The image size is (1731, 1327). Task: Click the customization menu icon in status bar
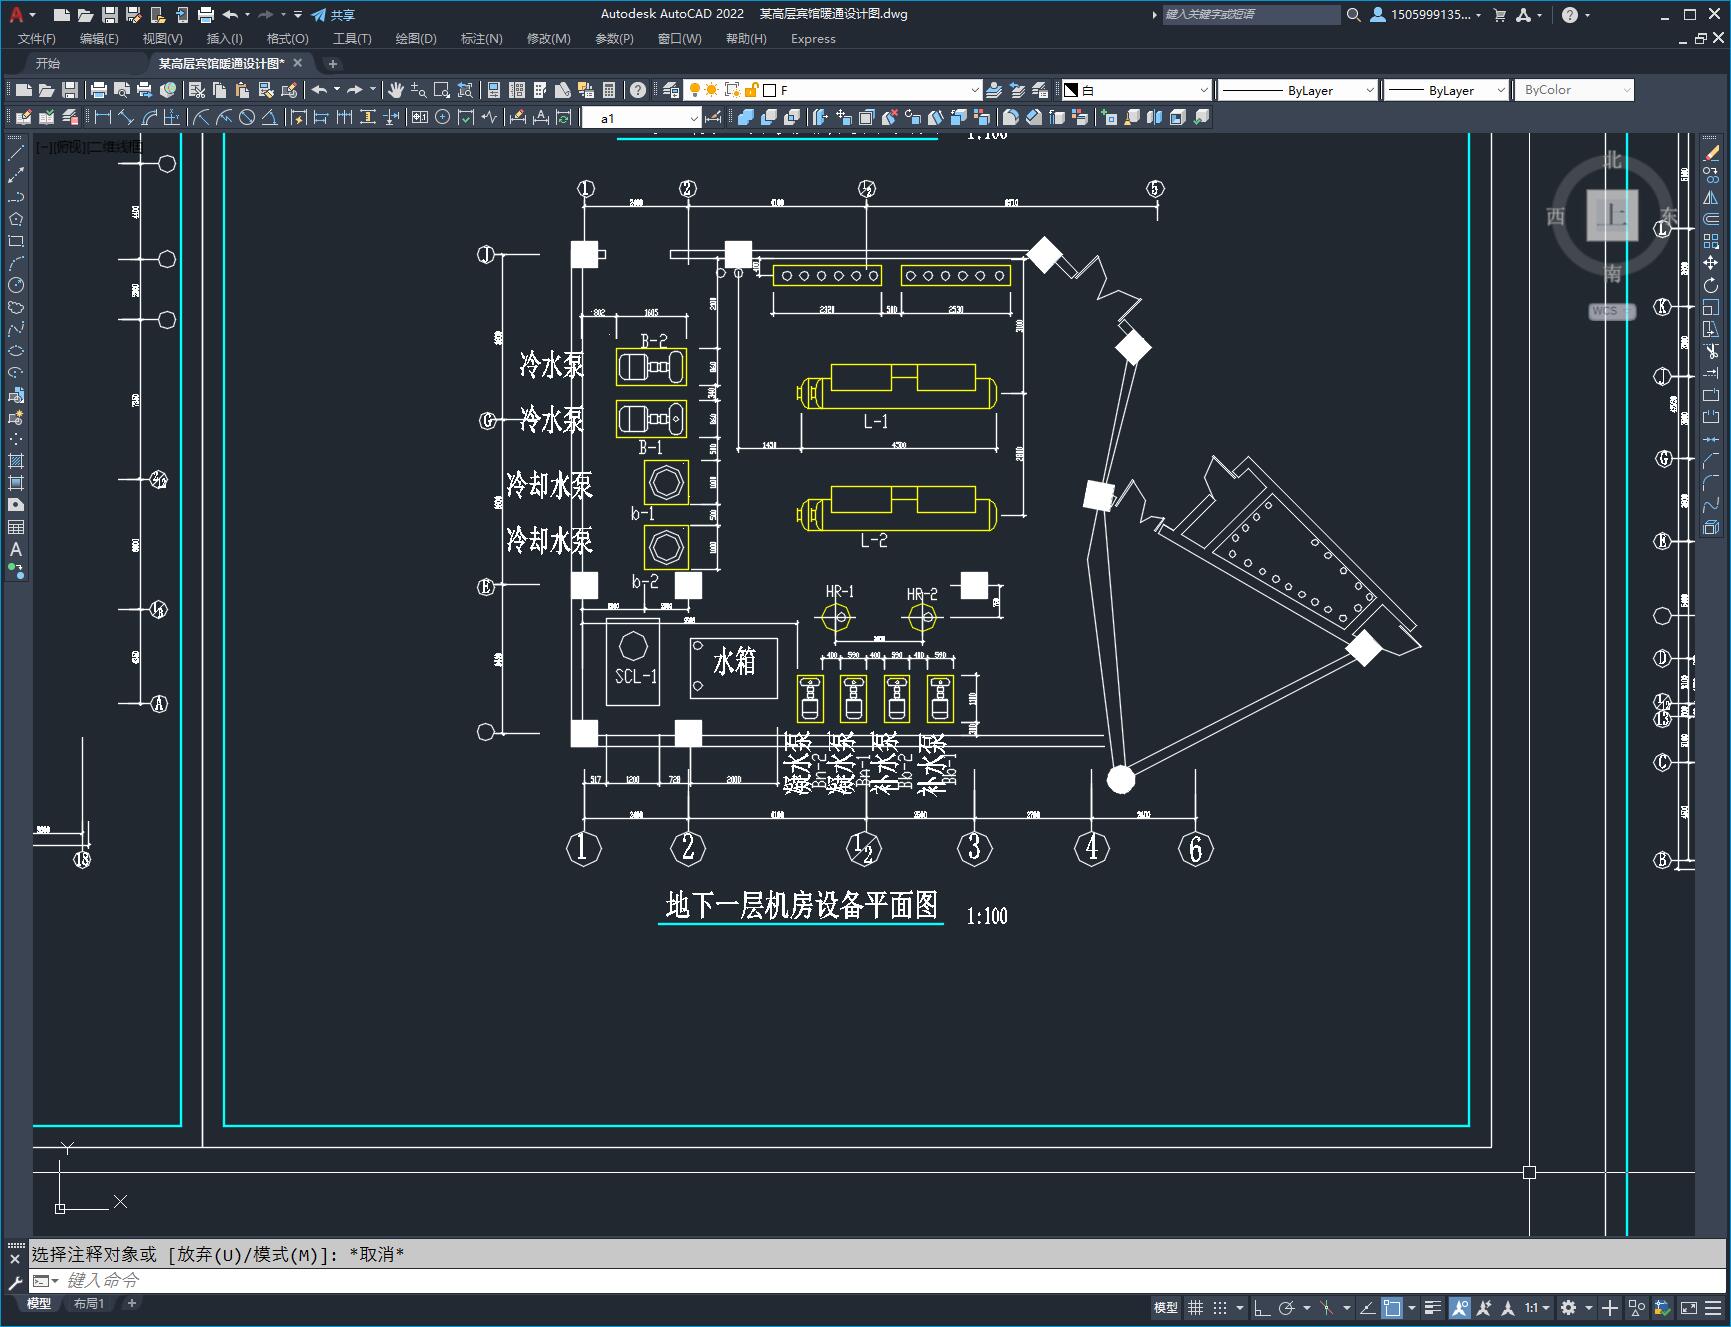pyautogui.click(x=1714, y=1308)
